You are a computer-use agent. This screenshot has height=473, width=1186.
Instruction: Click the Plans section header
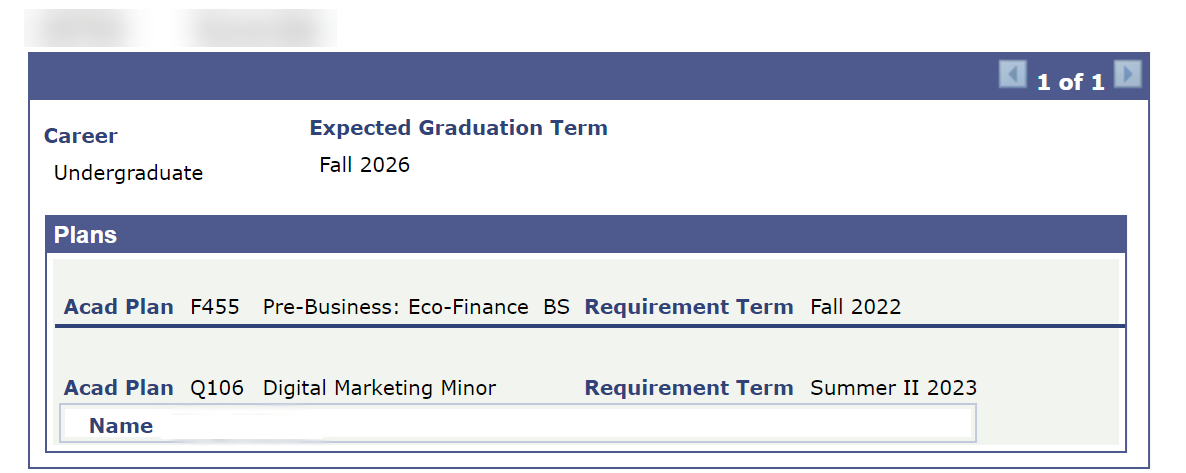[85, 236]
